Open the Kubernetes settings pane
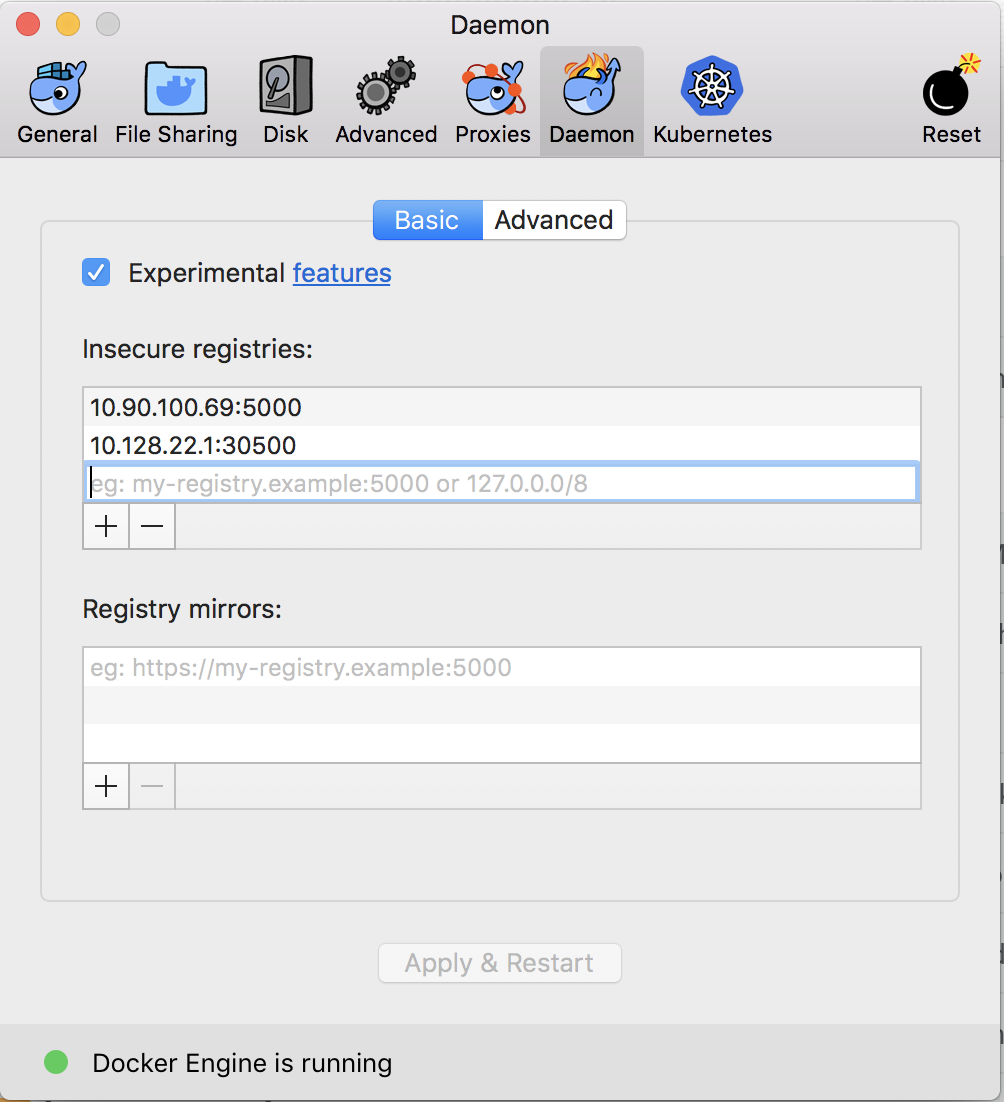The height and width of the screenshot is (1102, 1004). coord(712,102)
